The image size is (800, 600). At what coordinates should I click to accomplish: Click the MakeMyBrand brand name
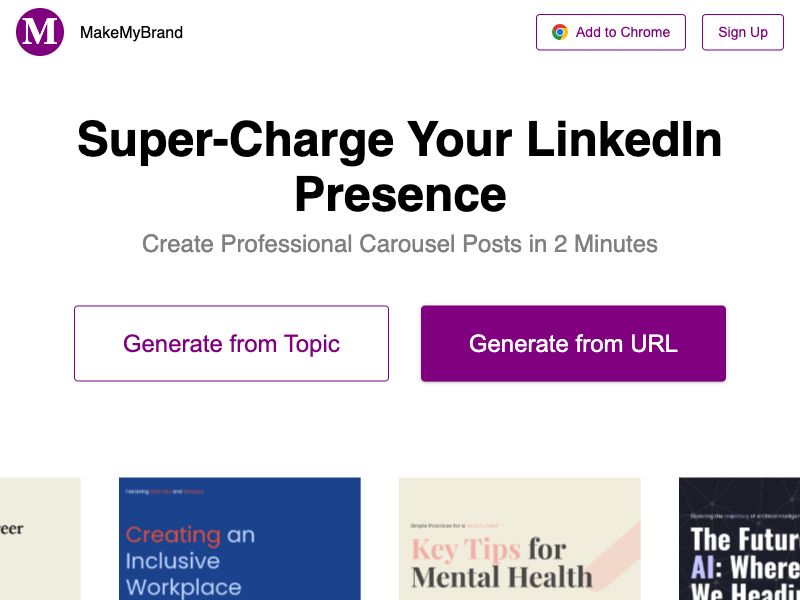click(131, 32)
